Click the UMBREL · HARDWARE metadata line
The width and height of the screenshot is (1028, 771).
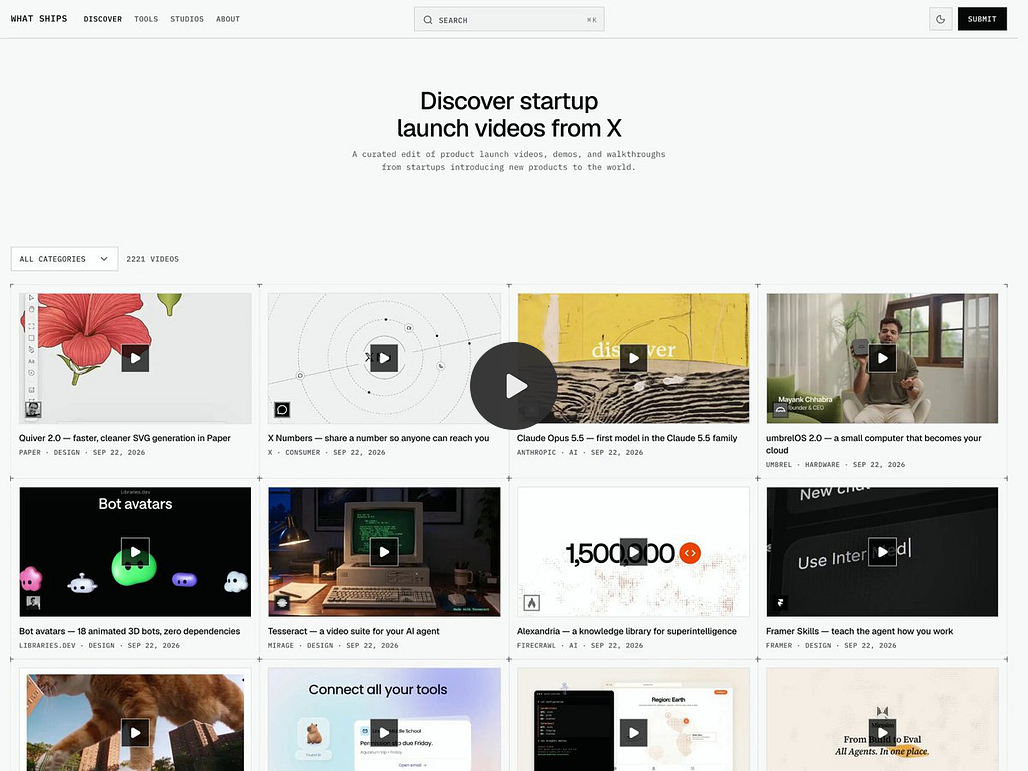tap(835, 465)
